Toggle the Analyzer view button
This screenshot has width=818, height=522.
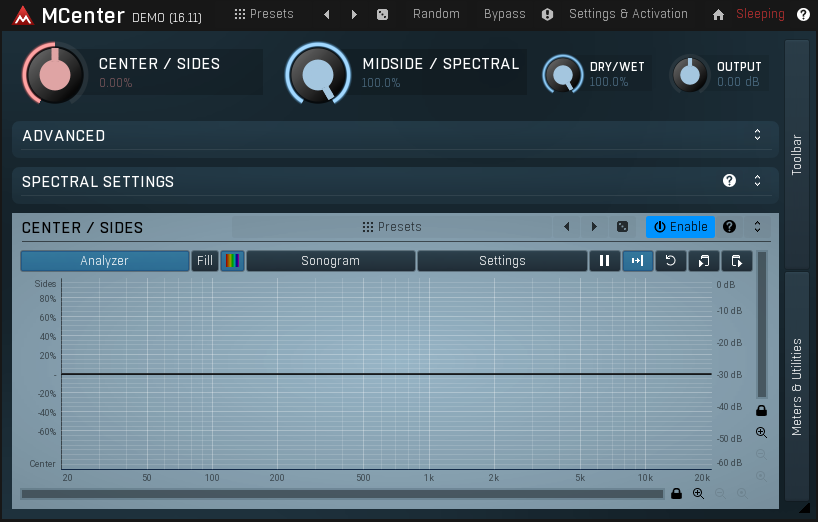(105, 261)
